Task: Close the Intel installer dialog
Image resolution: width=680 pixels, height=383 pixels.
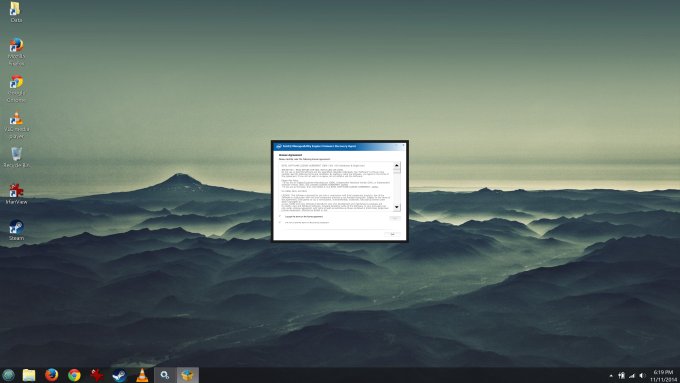Action: coord(403,146)
